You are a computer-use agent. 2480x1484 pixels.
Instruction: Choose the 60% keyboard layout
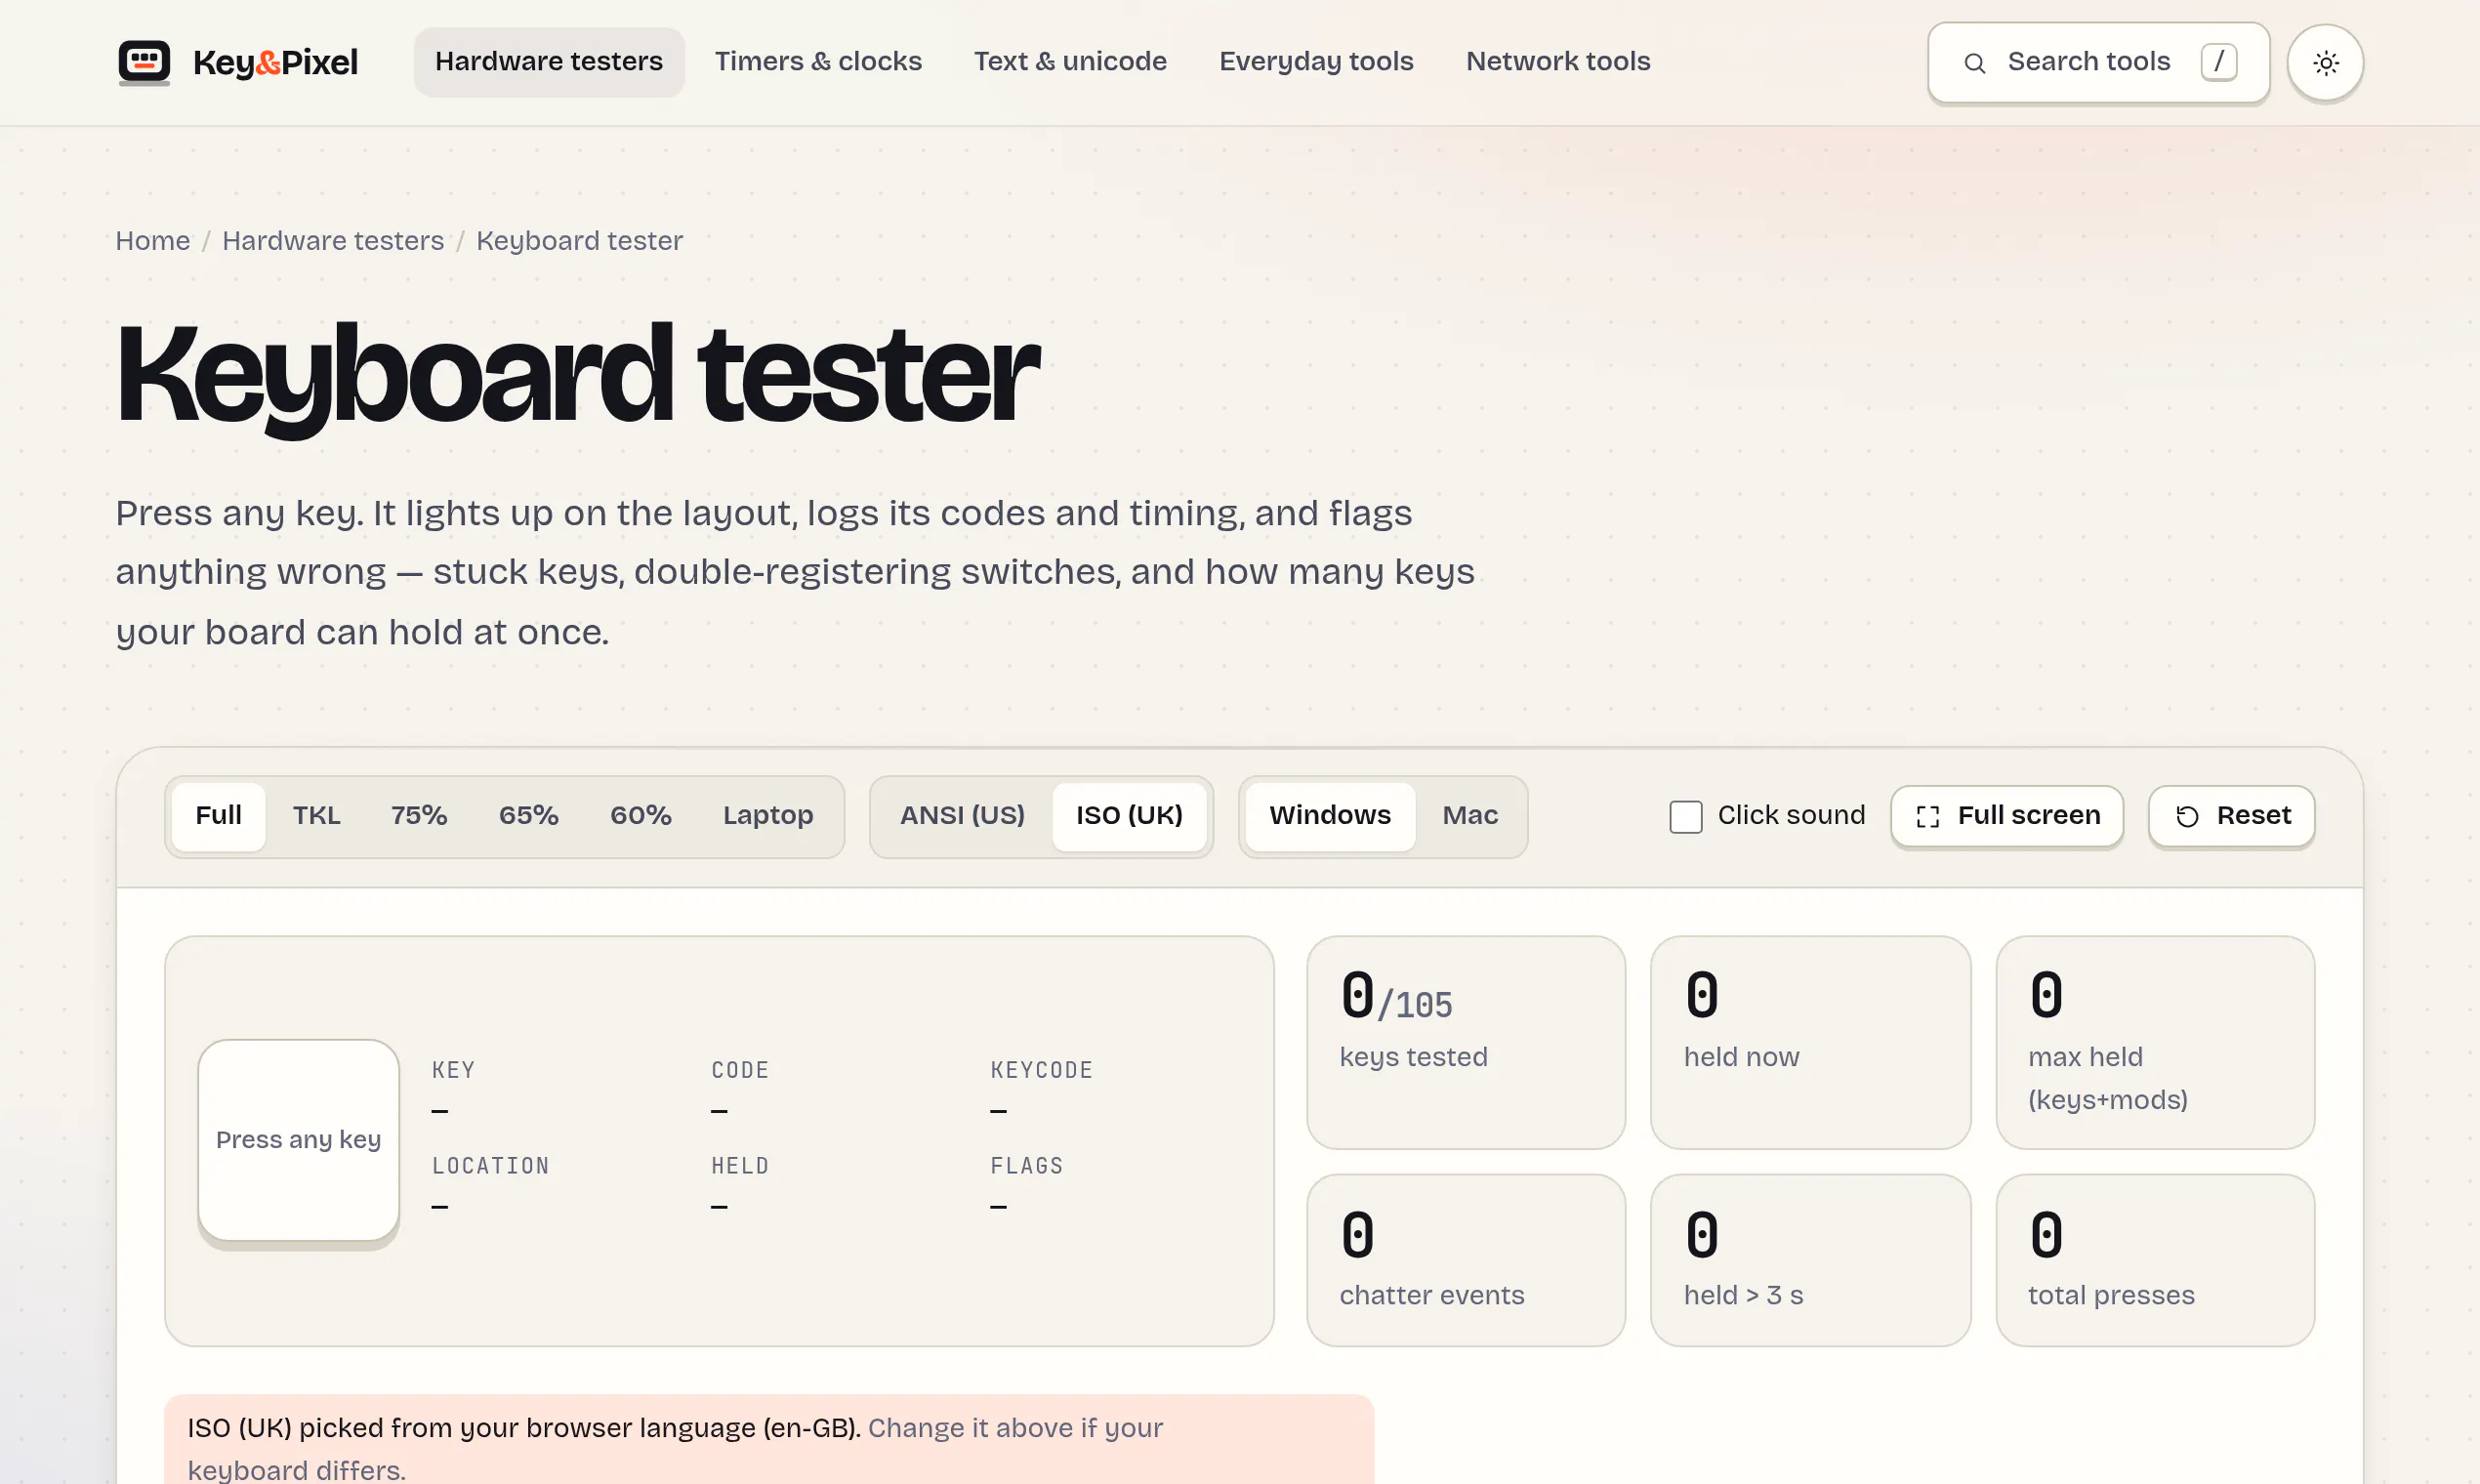[x=640, y=816]
